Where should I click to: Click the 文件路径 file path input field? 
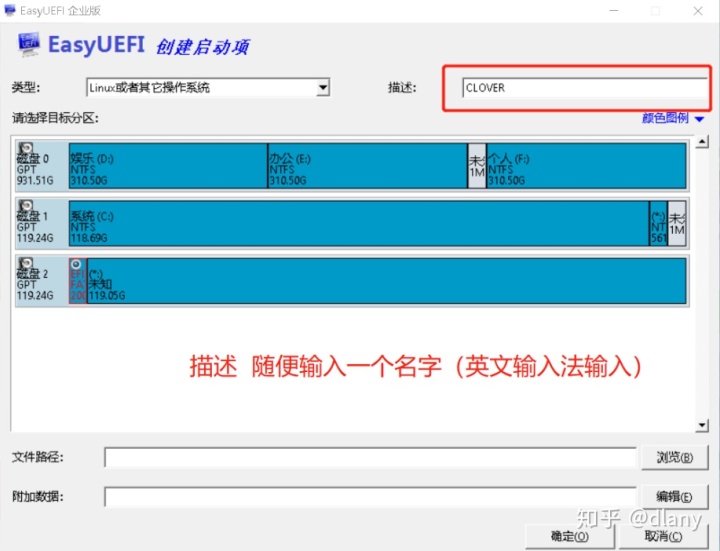(x=370, y=457)
